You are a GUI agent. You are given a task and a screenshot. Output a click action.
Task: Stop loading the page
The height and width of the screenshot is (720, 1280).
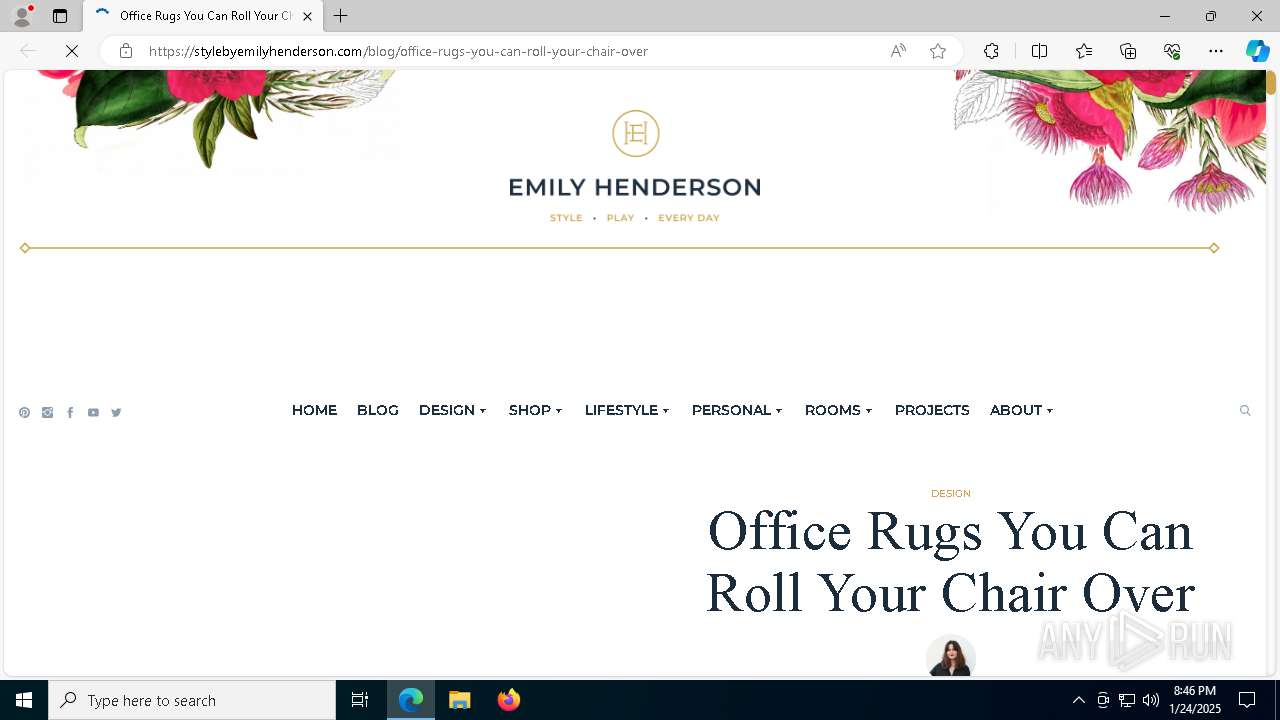(x=72, y=51)
